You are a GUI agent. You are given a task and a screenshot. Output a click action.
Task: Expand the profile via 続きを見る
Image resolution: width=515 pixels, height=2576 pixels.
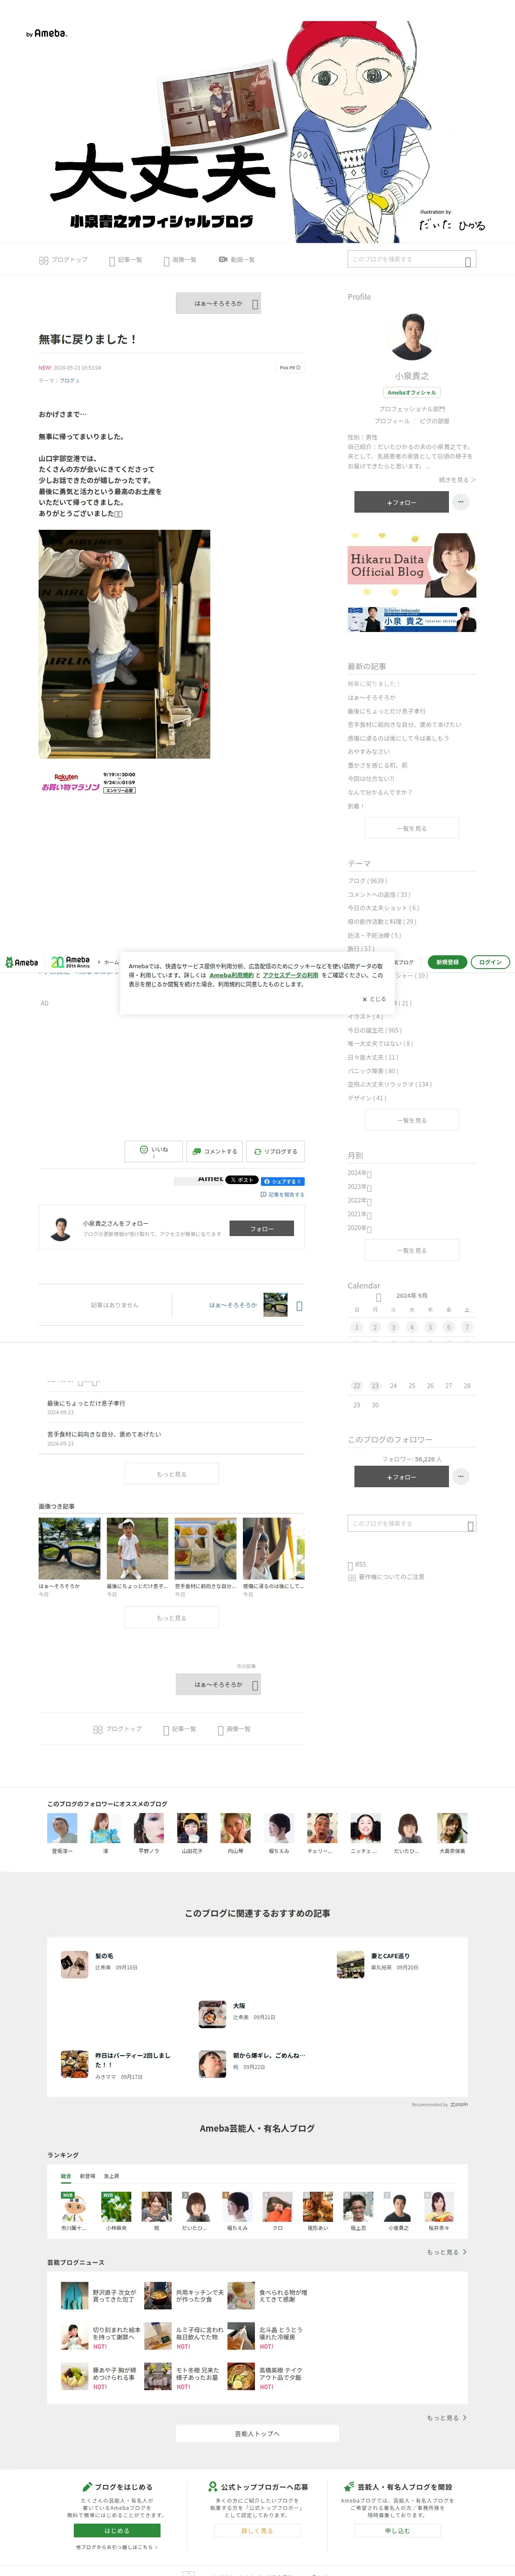(458, 480)
